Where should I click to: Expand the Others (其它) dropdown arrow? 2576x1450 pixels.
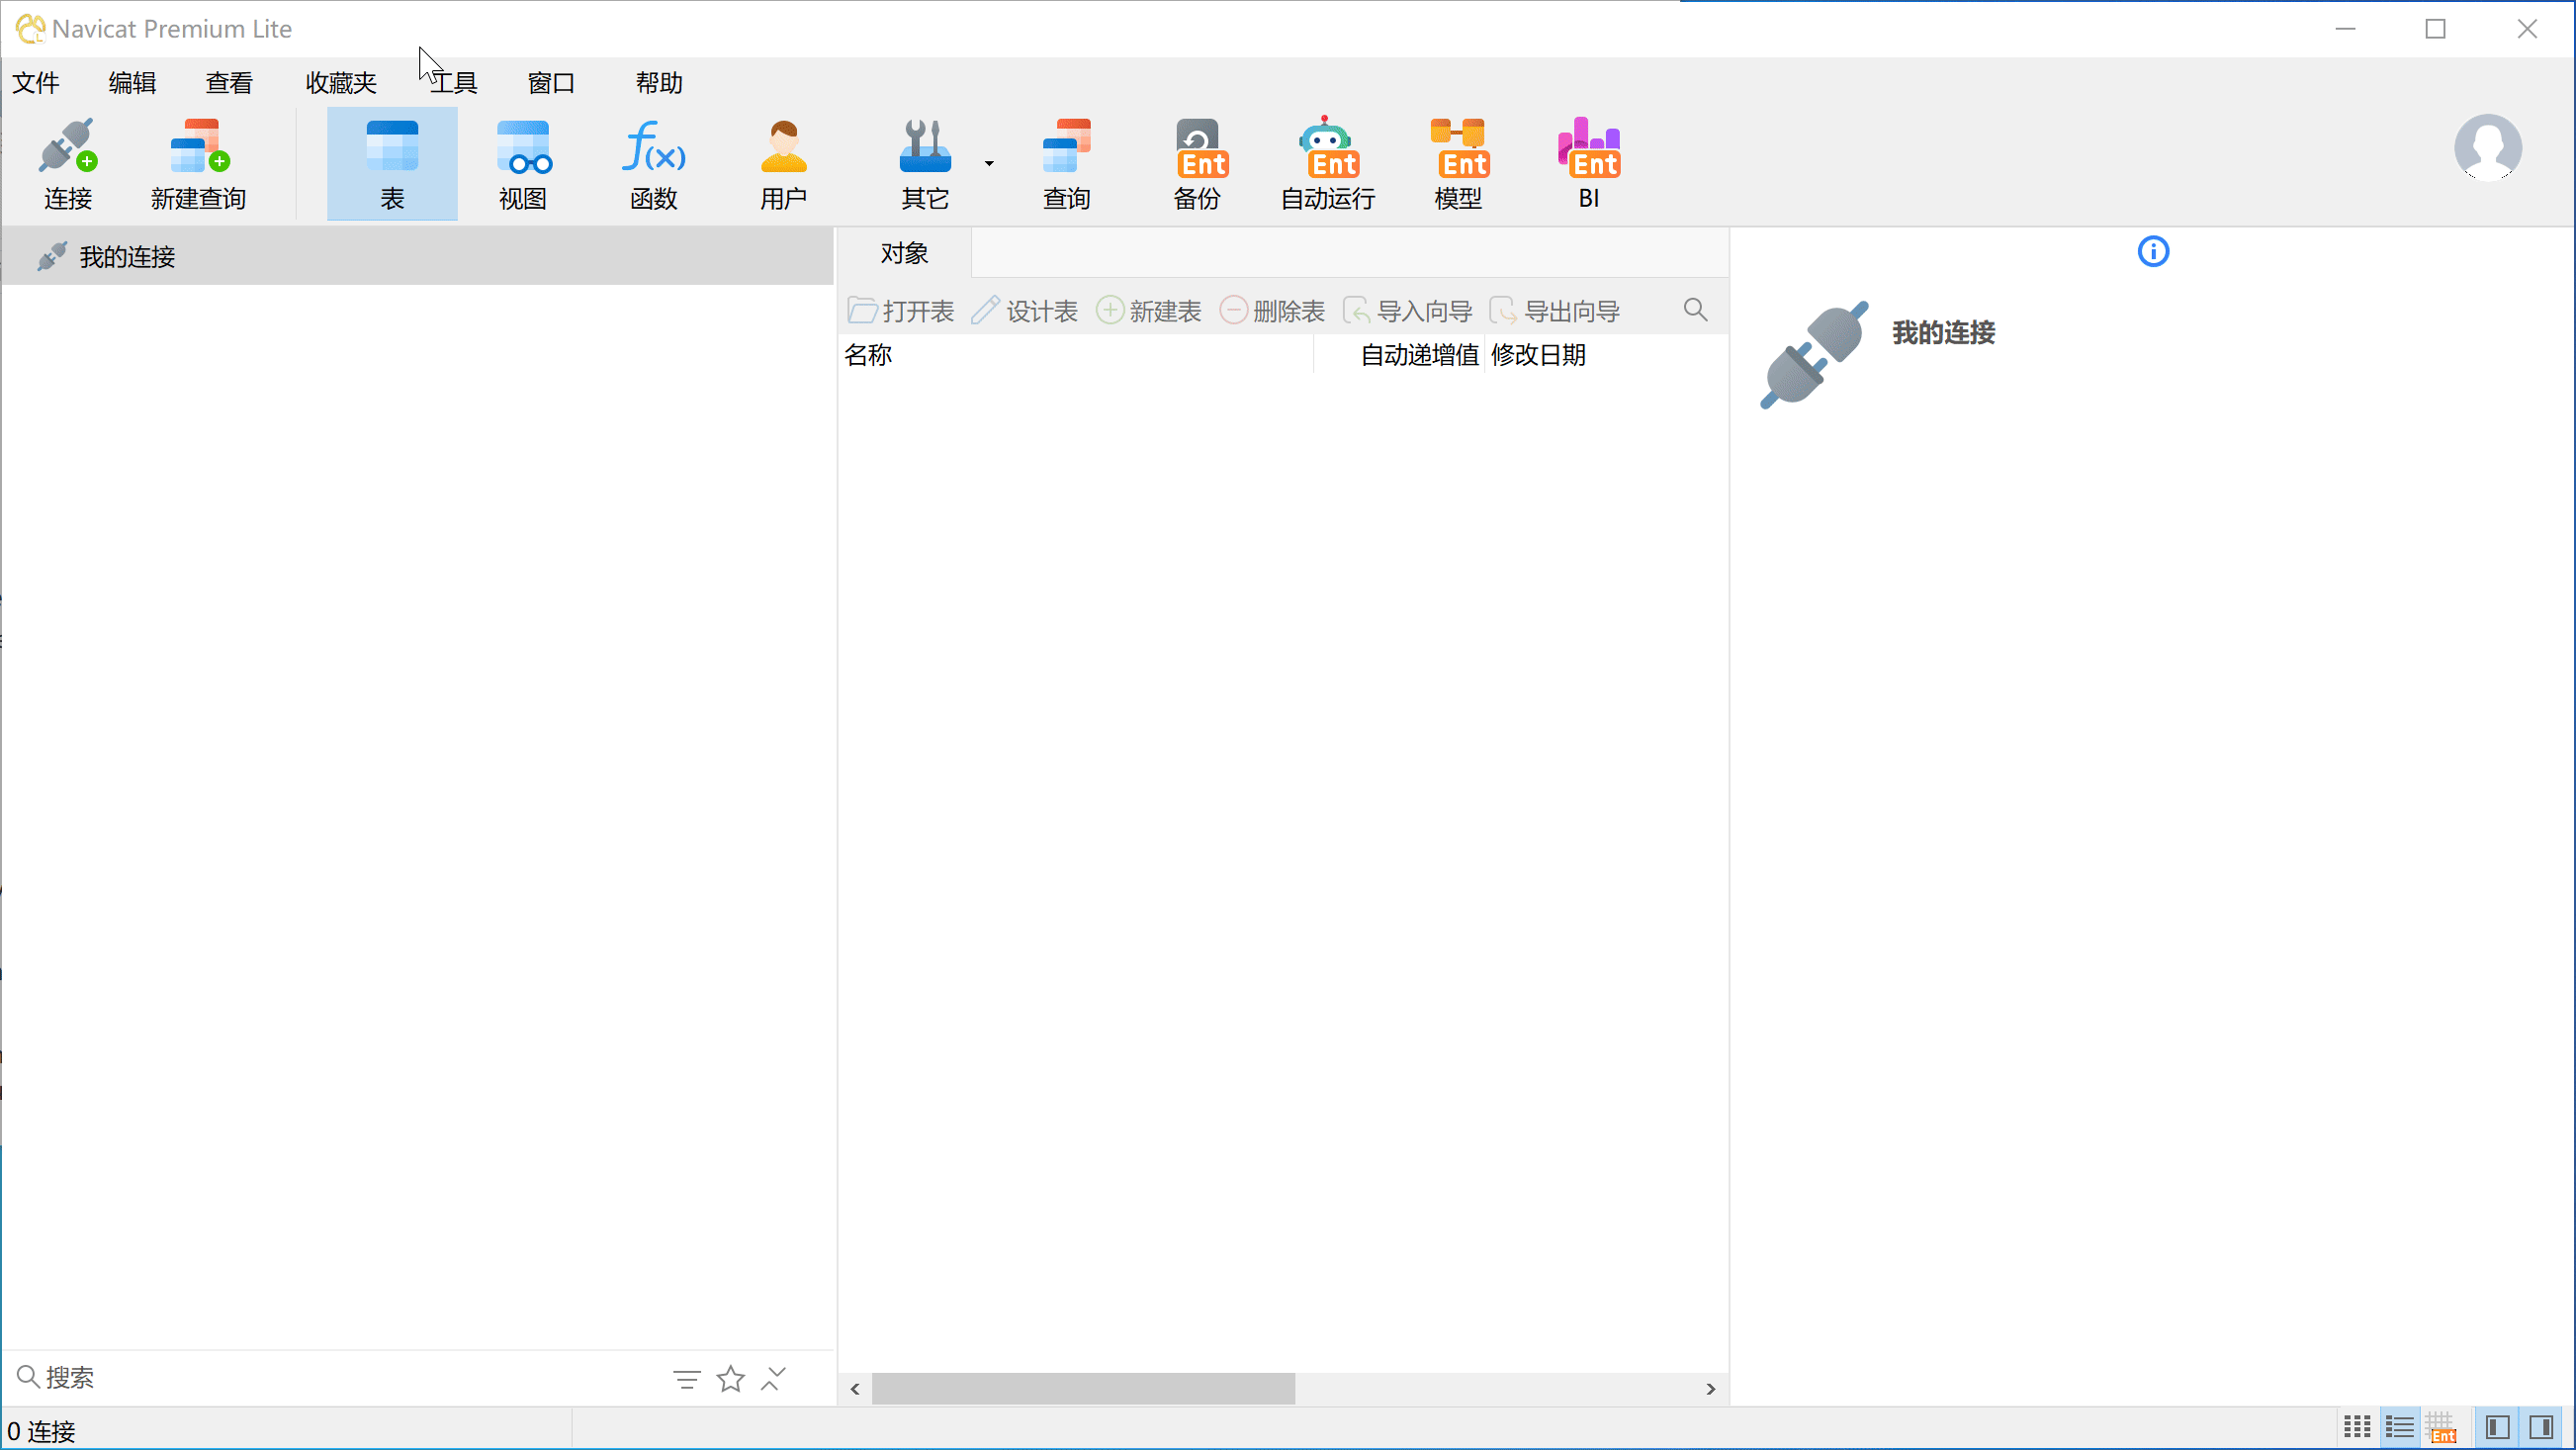pyautogui.click(x=989, y=163)
